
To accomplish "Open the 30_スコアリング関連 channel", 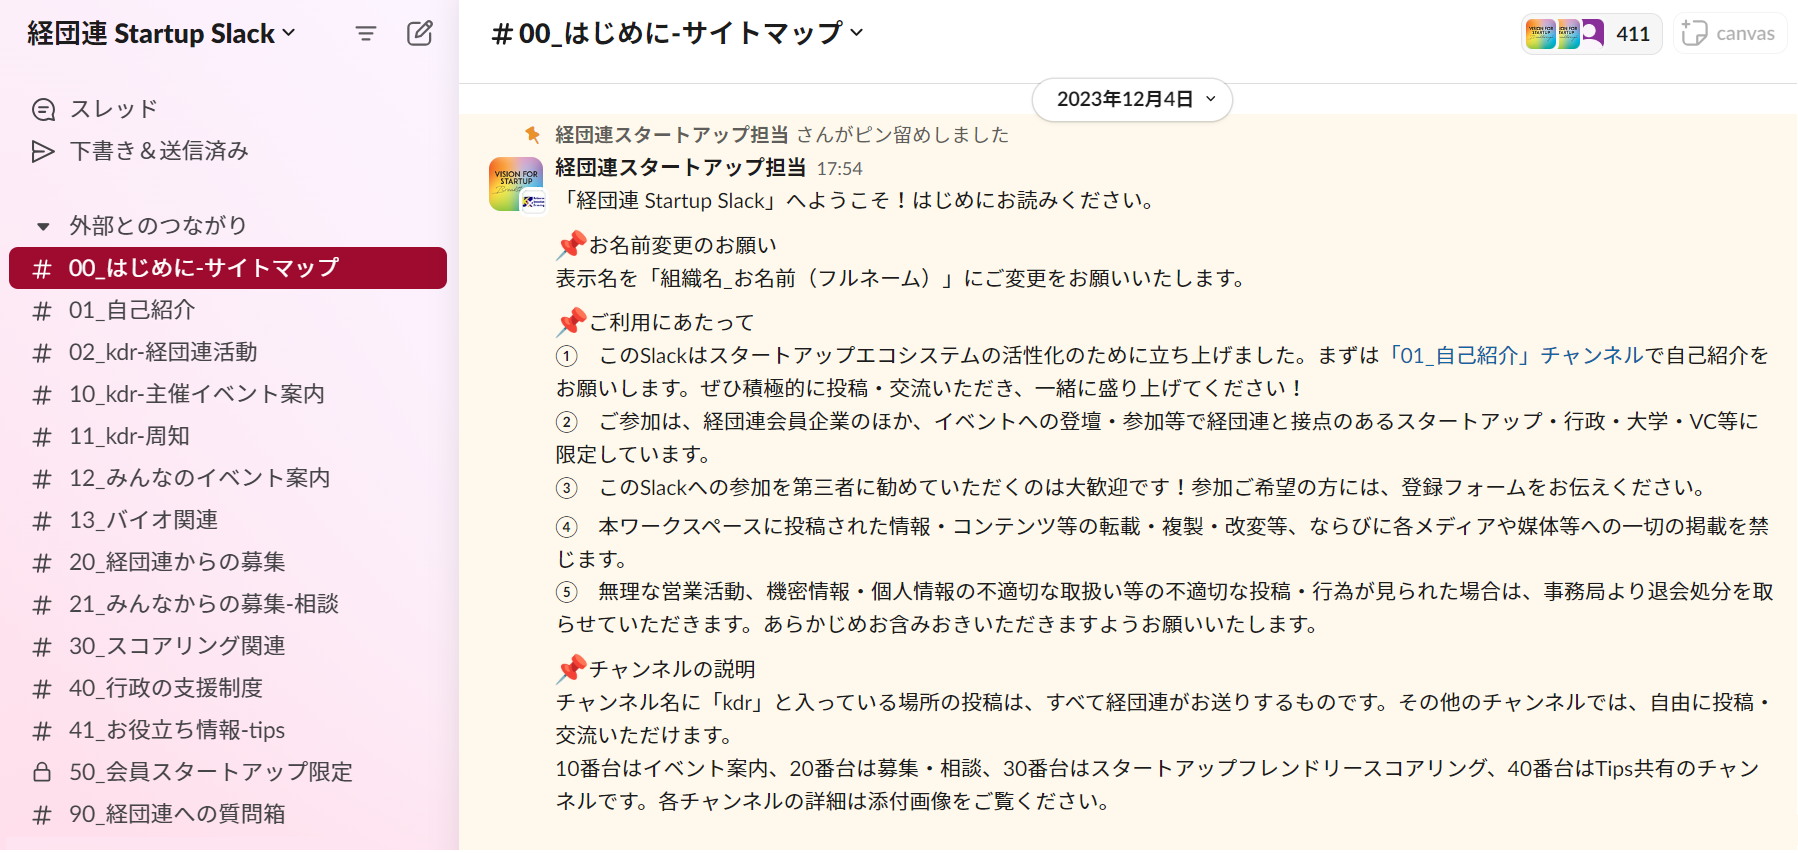I will tap(228, 646).
